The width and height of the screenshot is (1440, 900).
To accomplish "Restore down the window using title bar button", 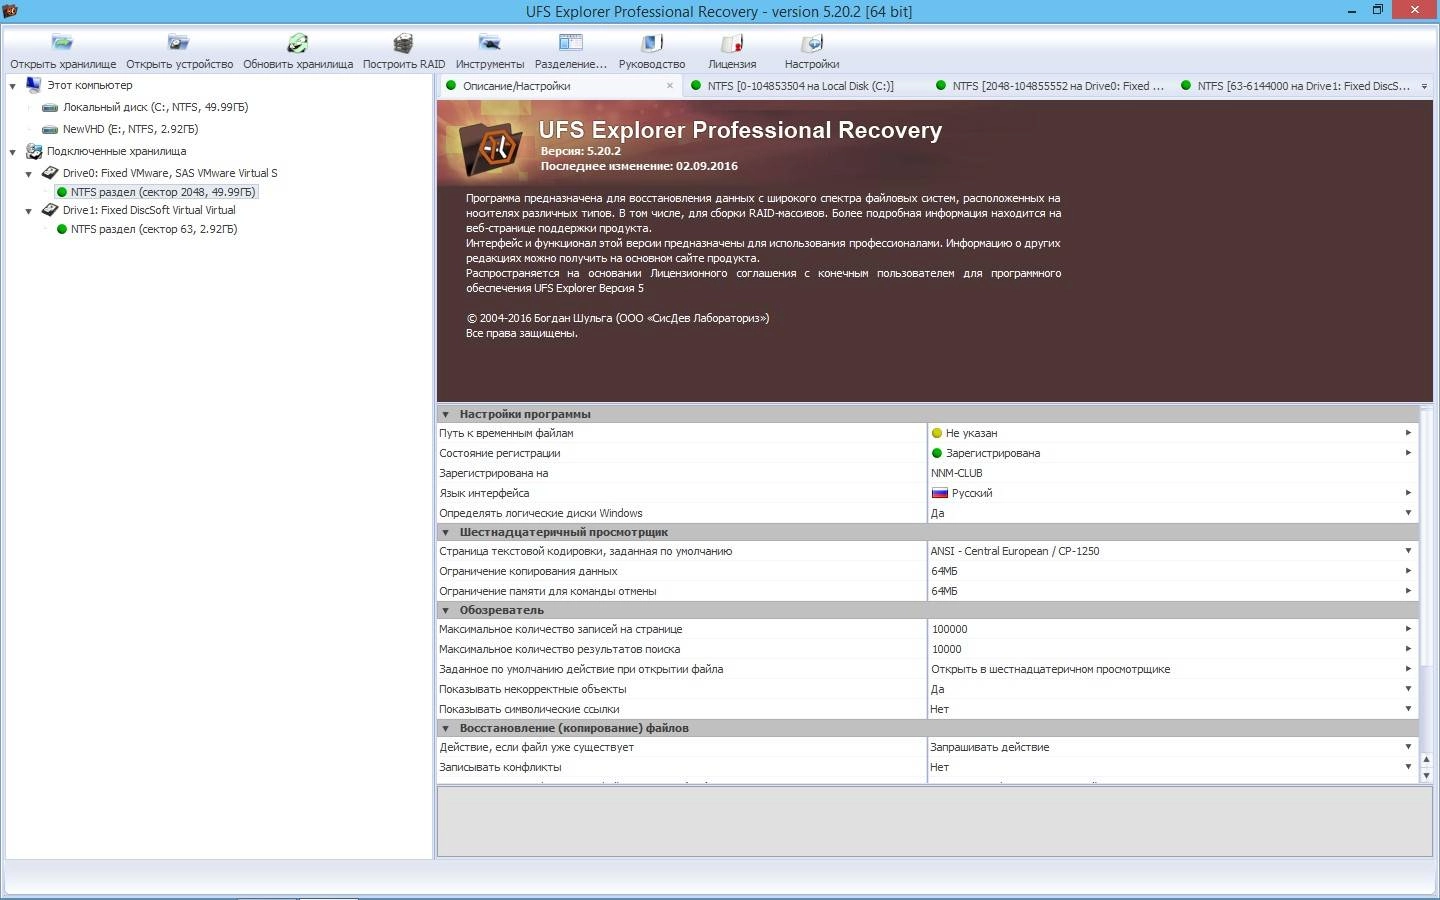I will [x=1377, y=10].
